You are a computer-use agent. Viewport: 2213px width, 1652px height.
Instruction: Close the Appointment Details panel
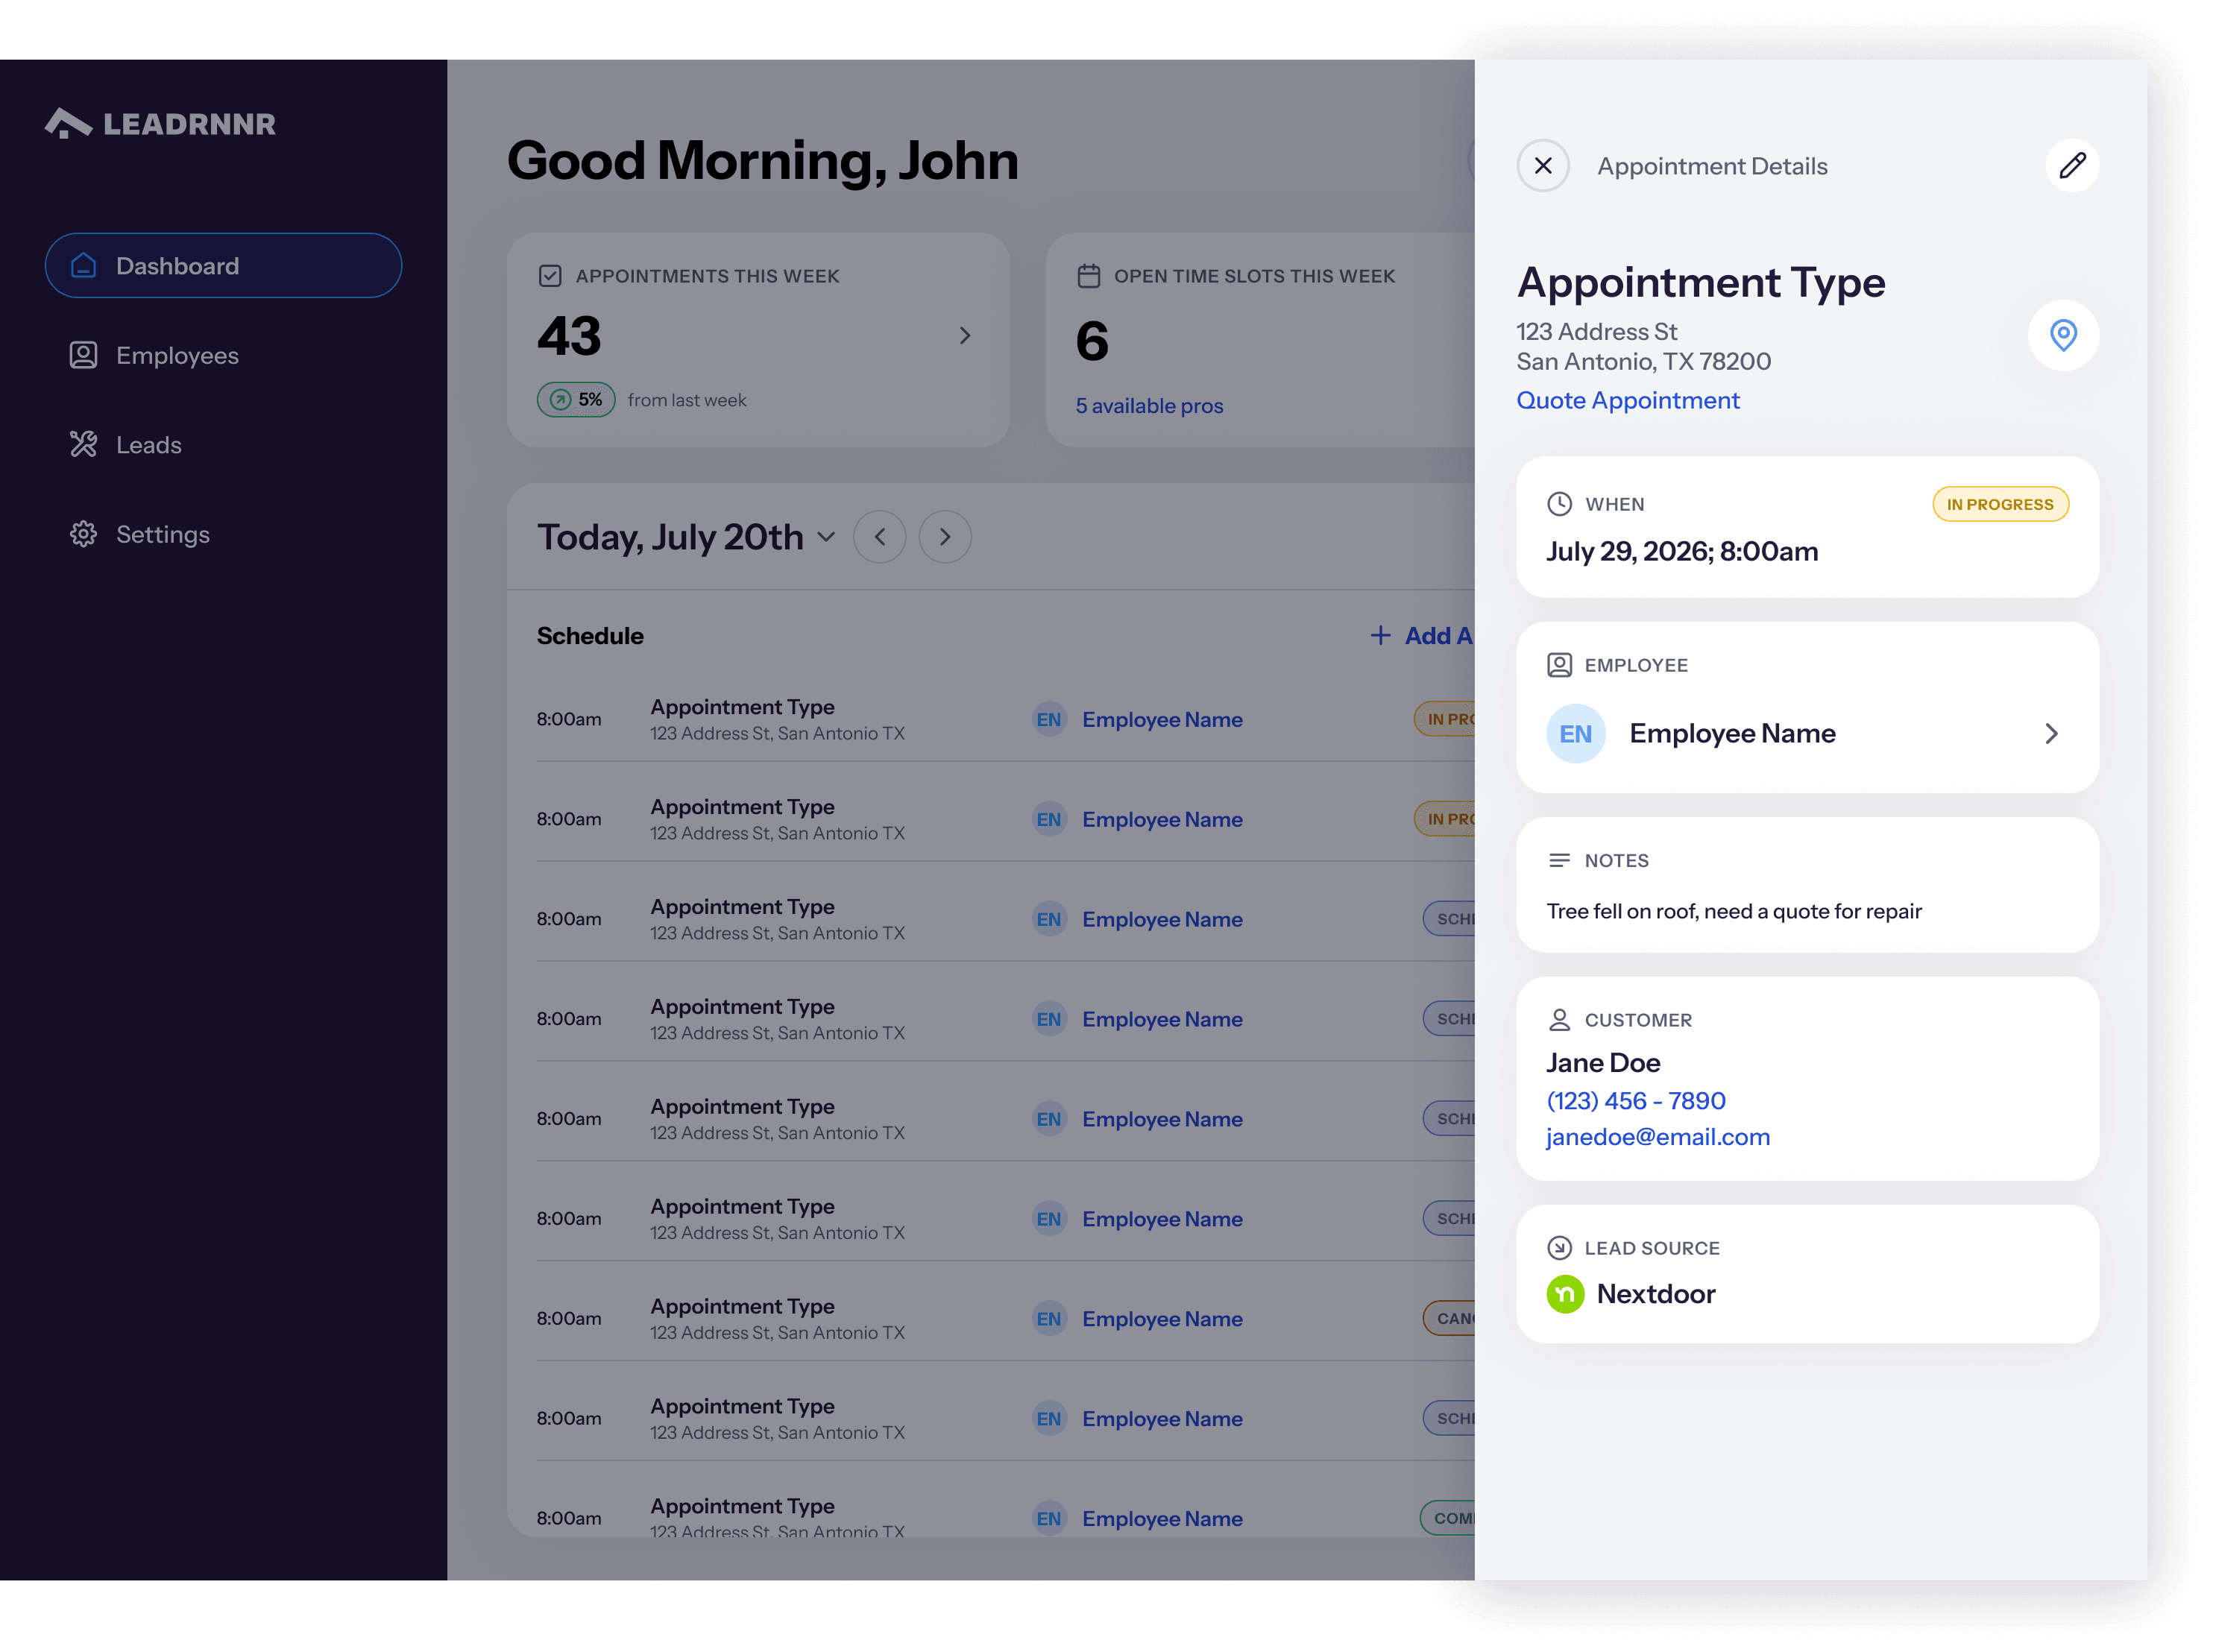(1542, 165)
